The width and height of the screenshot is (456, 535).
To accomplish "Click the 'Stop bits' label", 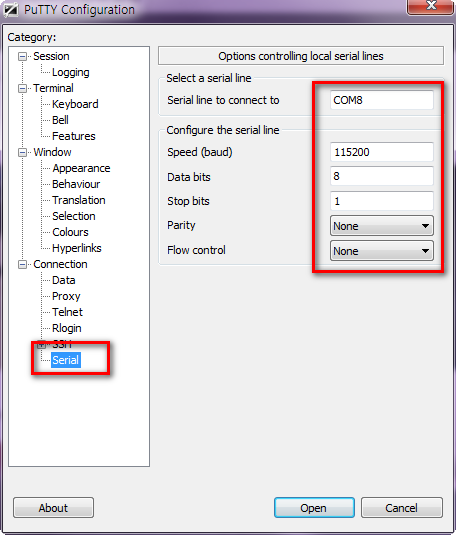I will [x=188, y=201].
